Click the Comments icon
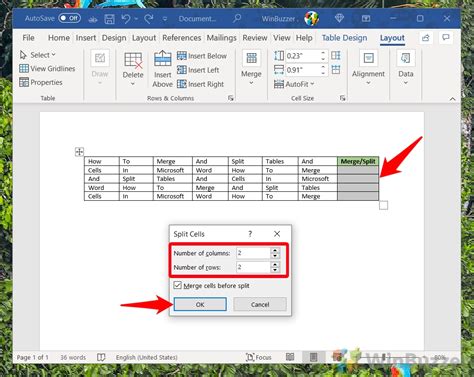 (x=446, y=37)
